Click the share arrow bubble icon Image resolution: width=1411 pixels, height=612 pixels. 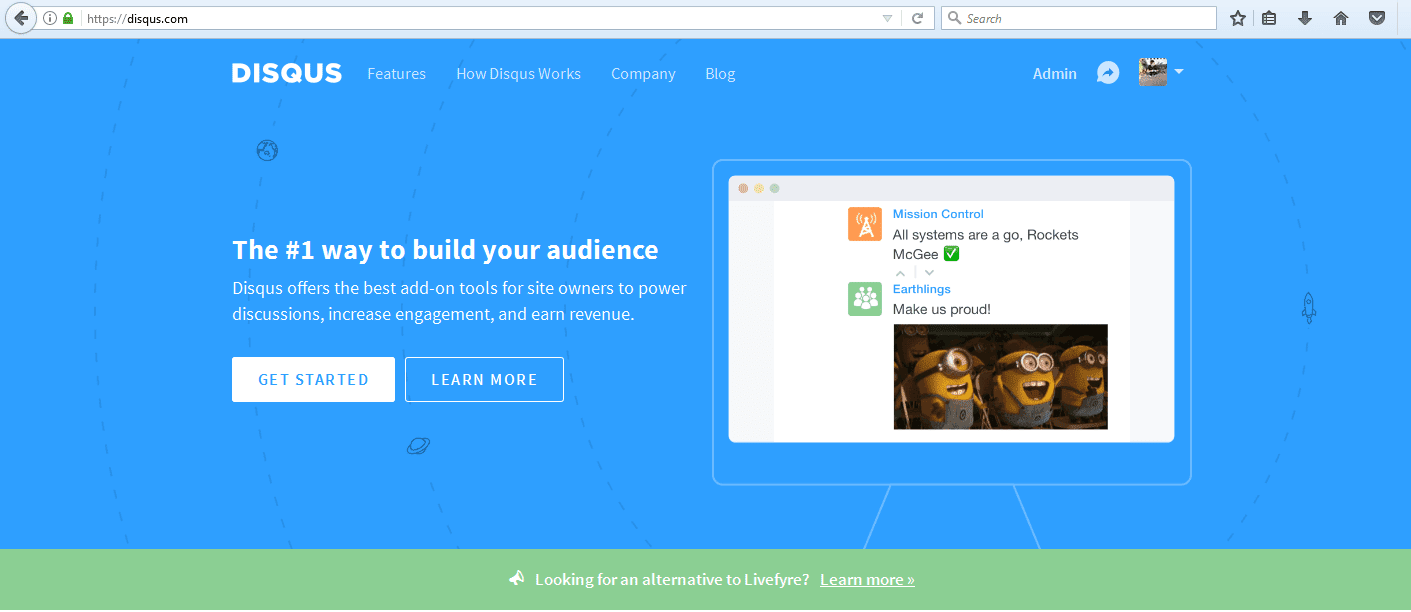click(1108, 73)
